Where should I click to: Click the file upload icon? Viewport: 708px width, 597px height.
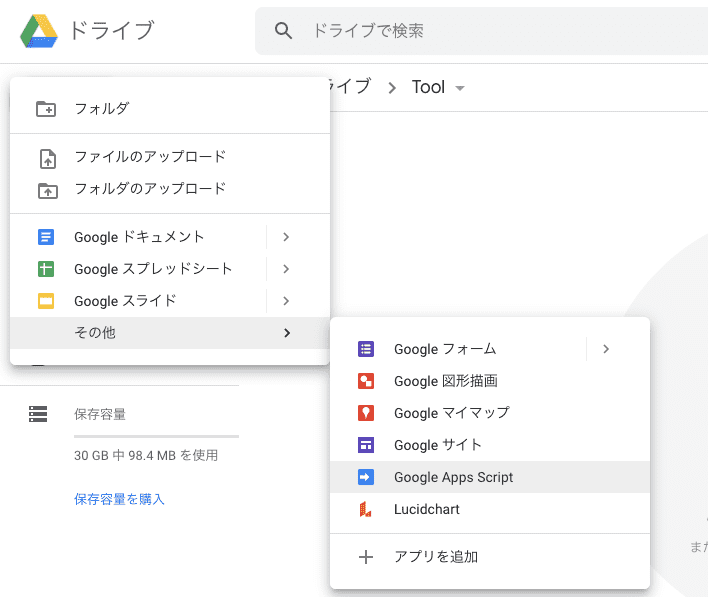point(48,159)
